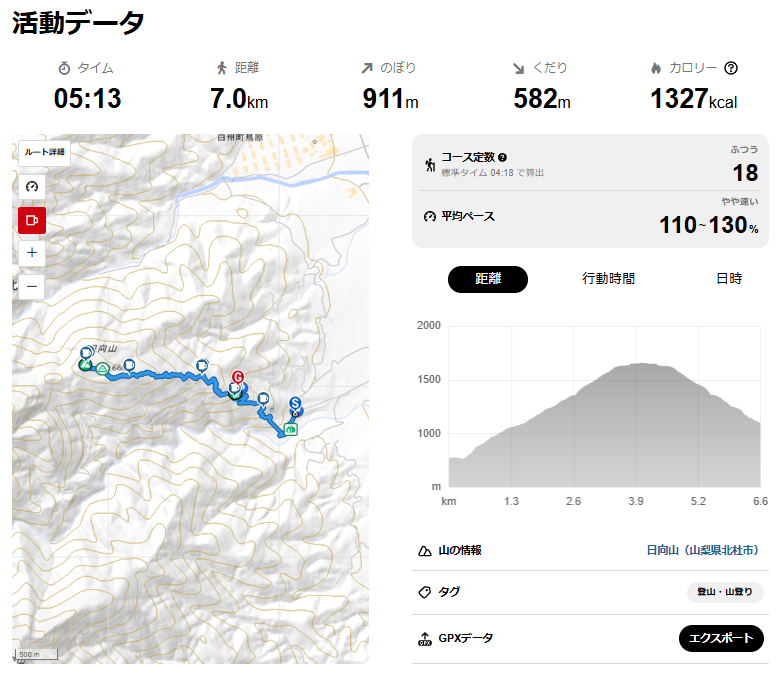This screenshot has height=676, width=781.
Task: Export GPX data with エクスポート
Action: point(721,638)
